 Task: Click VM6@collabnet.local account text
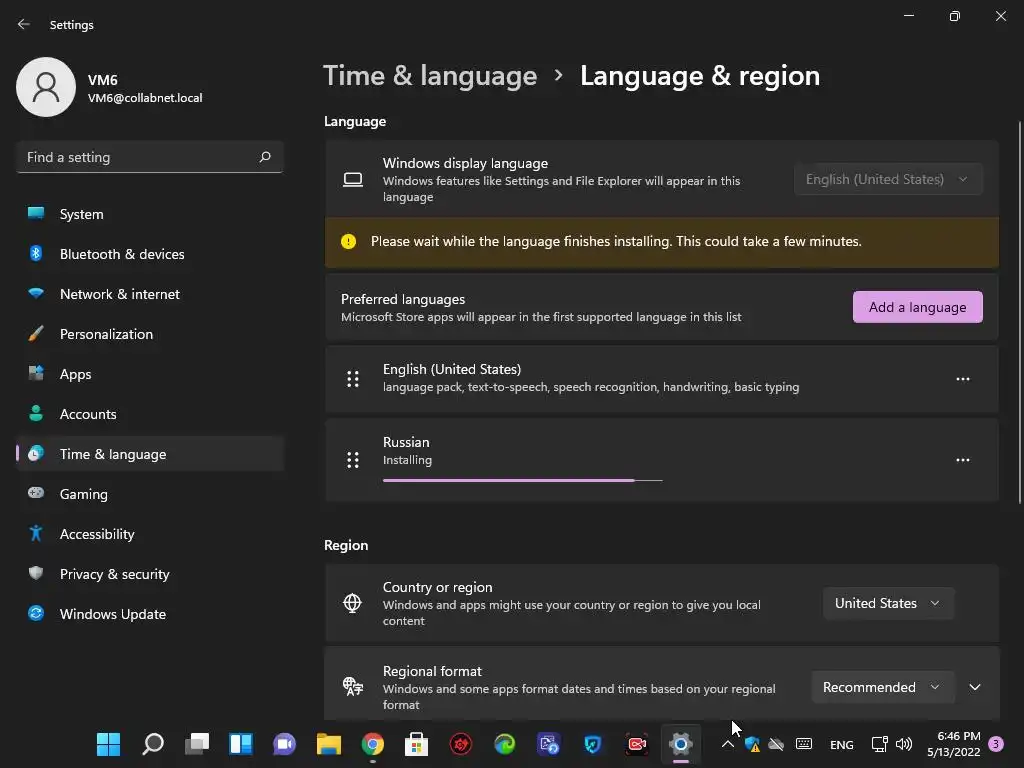pos(145,98)
